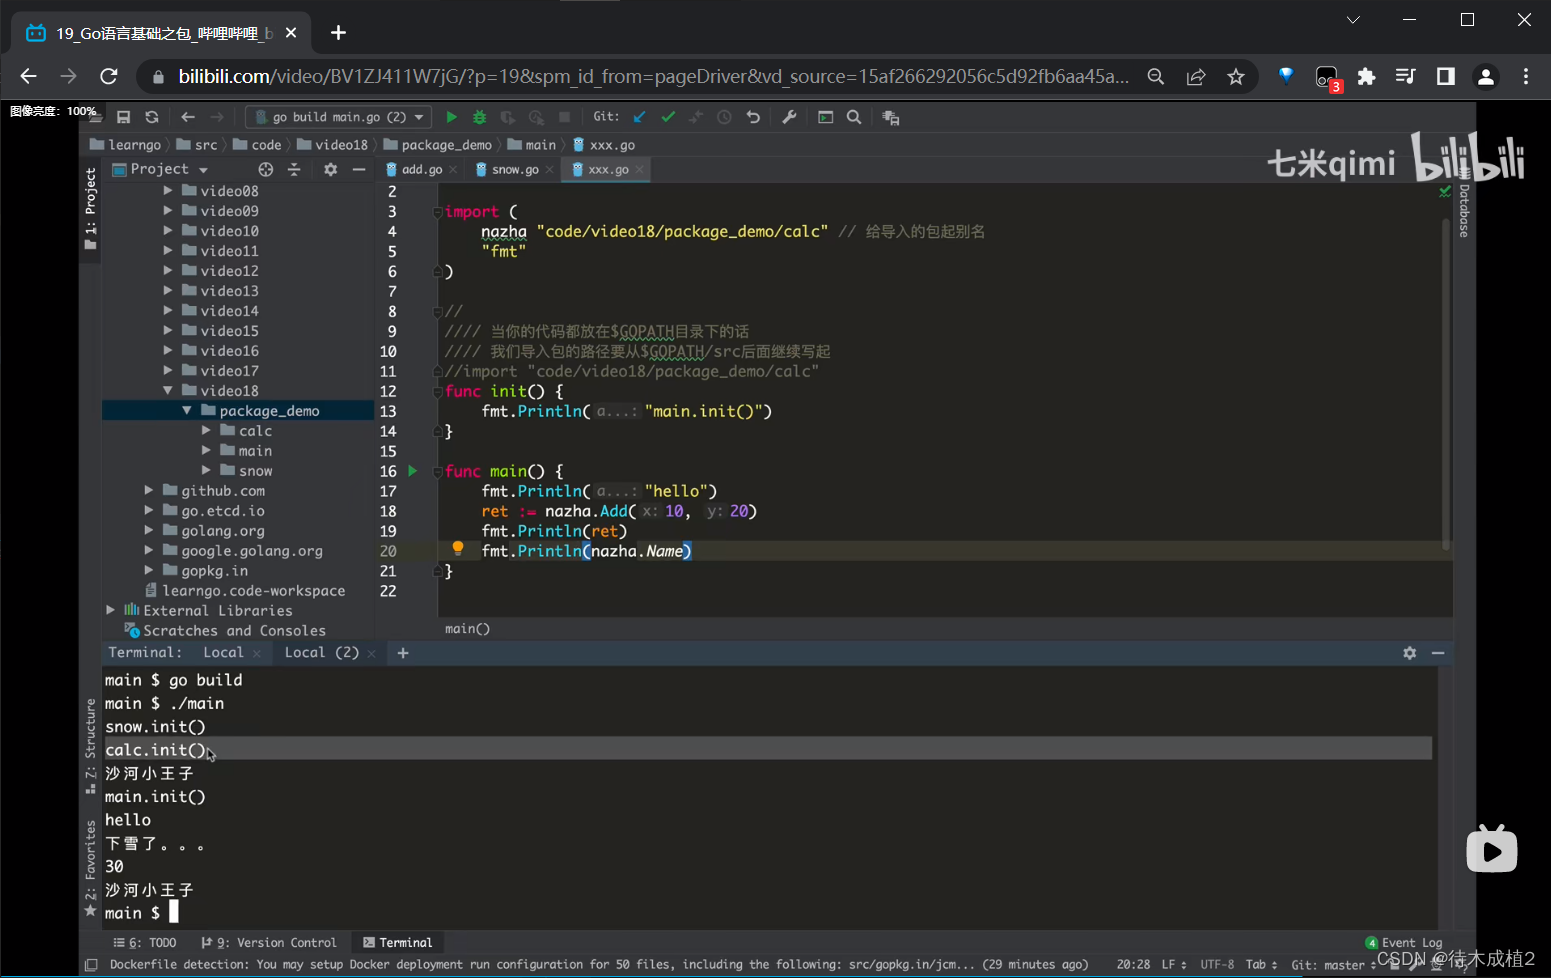Expand External Libraries node

111,610
